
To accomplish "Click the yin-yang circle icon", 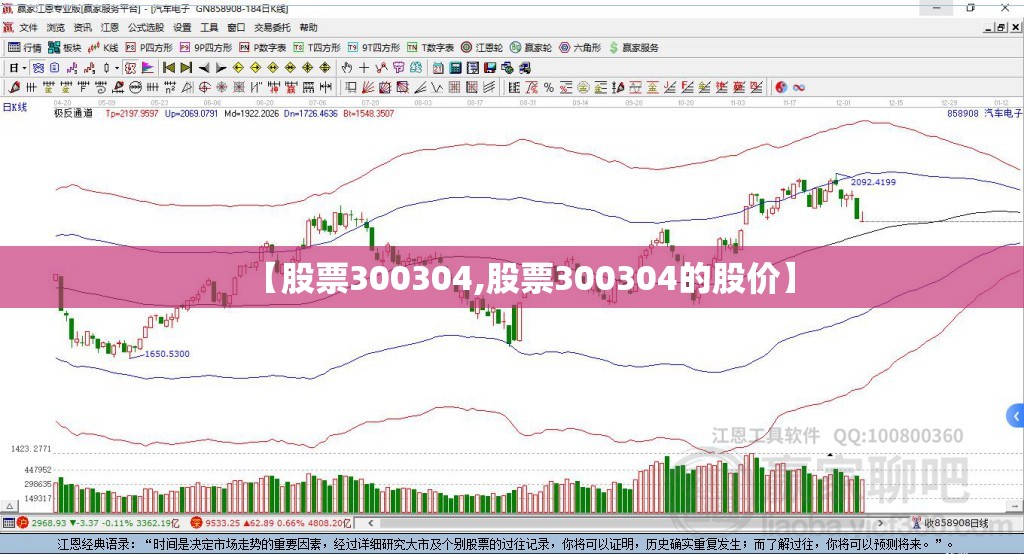I will tap(780, 87).
